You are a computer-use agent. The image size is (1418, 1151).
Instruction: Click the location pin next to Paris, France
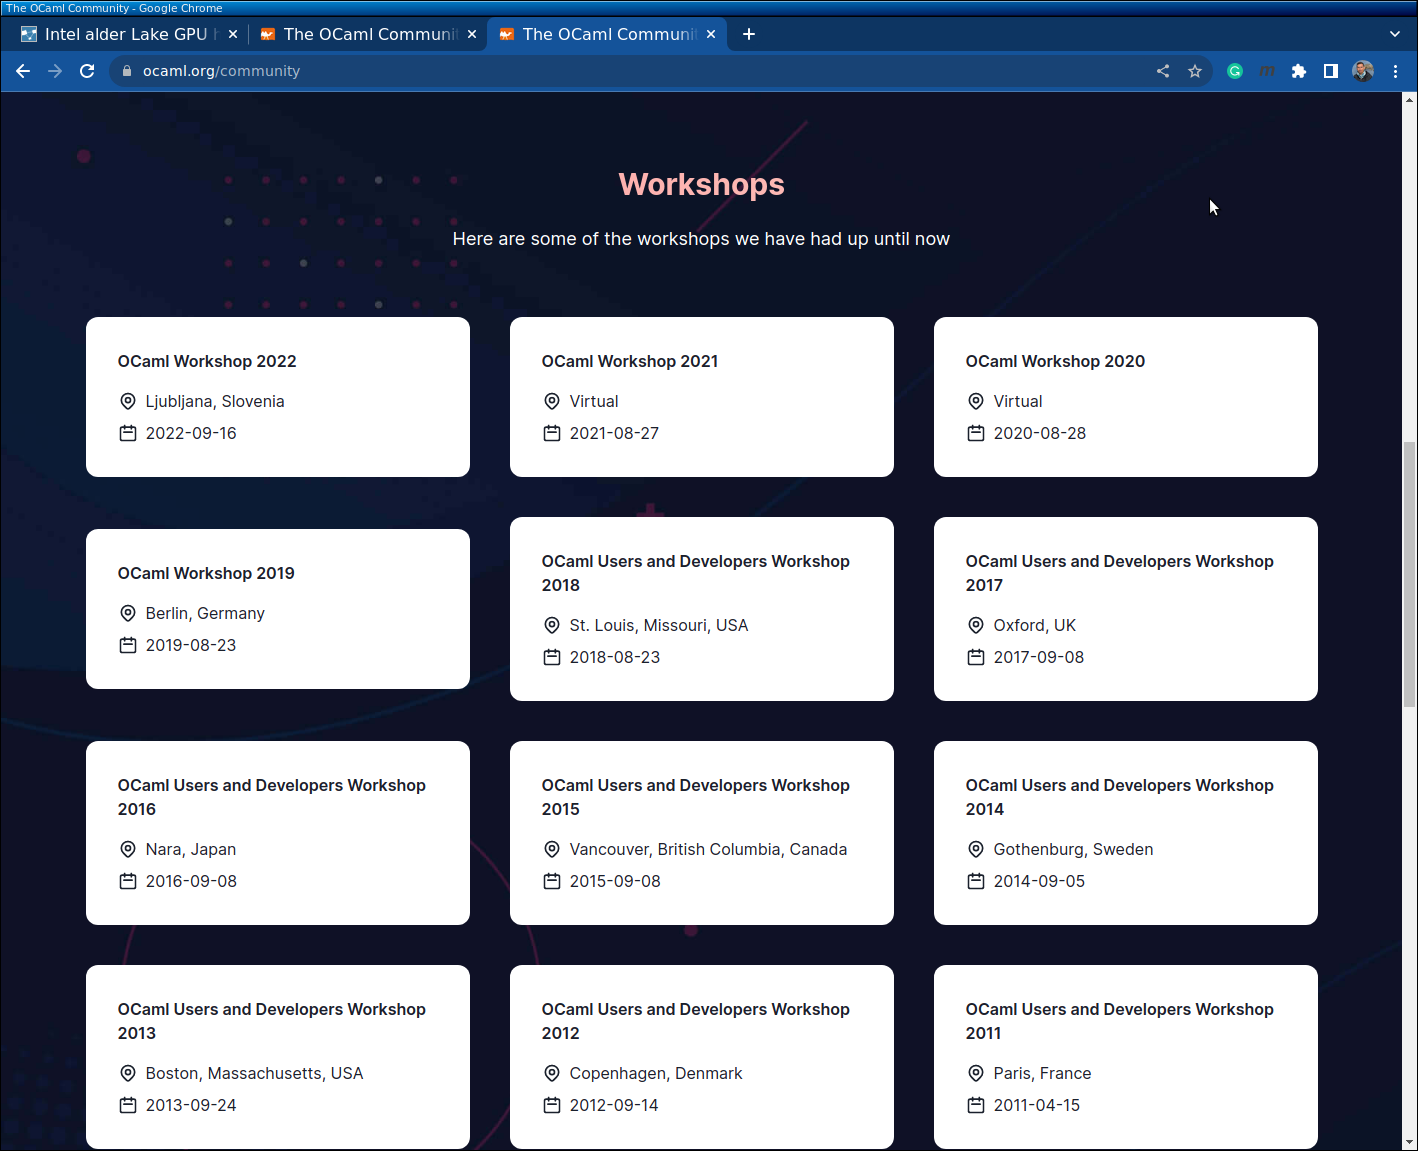click(976, 1073)
